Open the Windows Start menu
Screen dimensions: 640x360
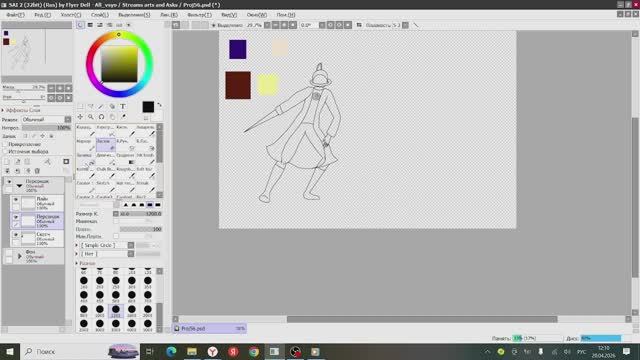pyautogui.click(x=9, y=351)
